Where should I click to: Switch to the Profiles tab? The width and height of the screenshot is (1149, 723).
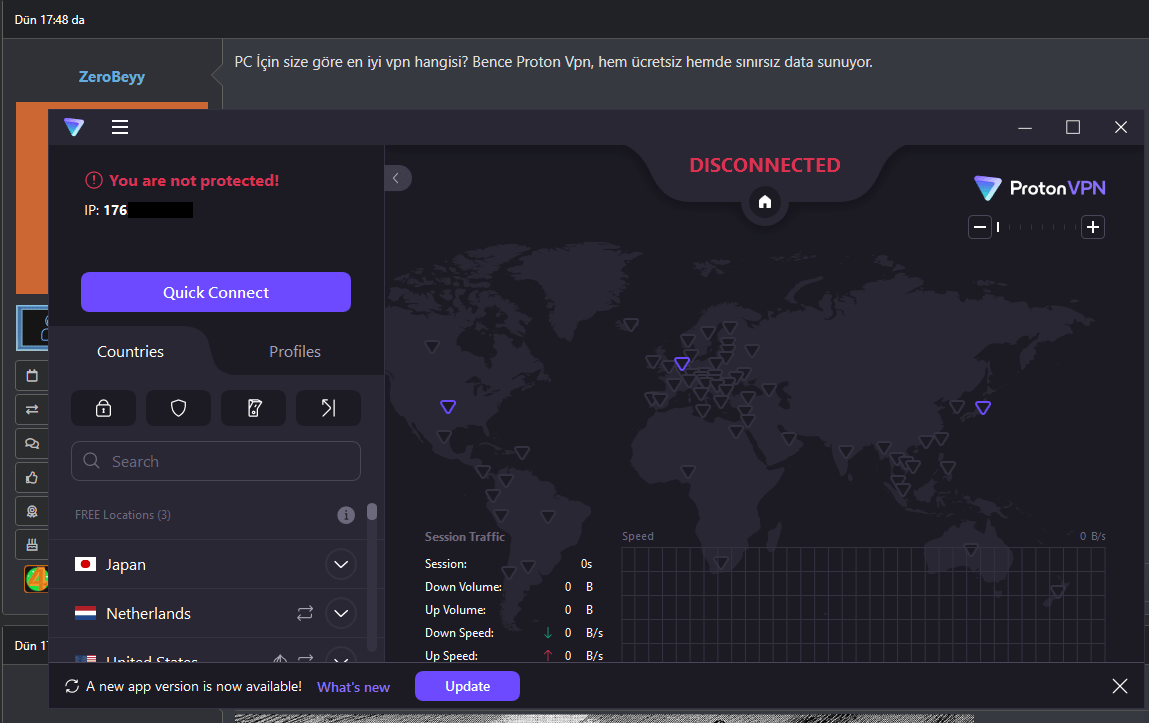295,352
